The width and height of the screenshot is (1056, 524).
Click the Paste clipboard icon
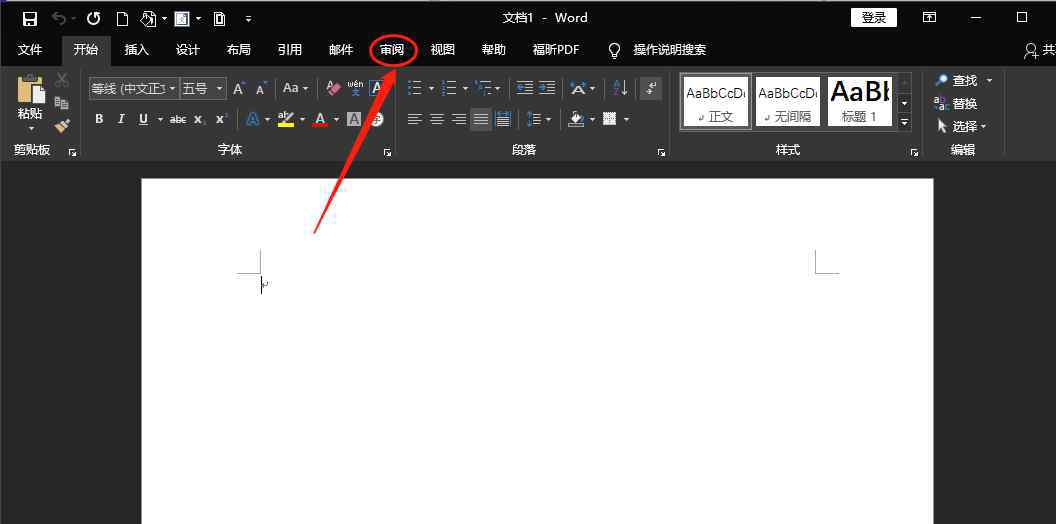pyautogui.click(x=30, y=90)
